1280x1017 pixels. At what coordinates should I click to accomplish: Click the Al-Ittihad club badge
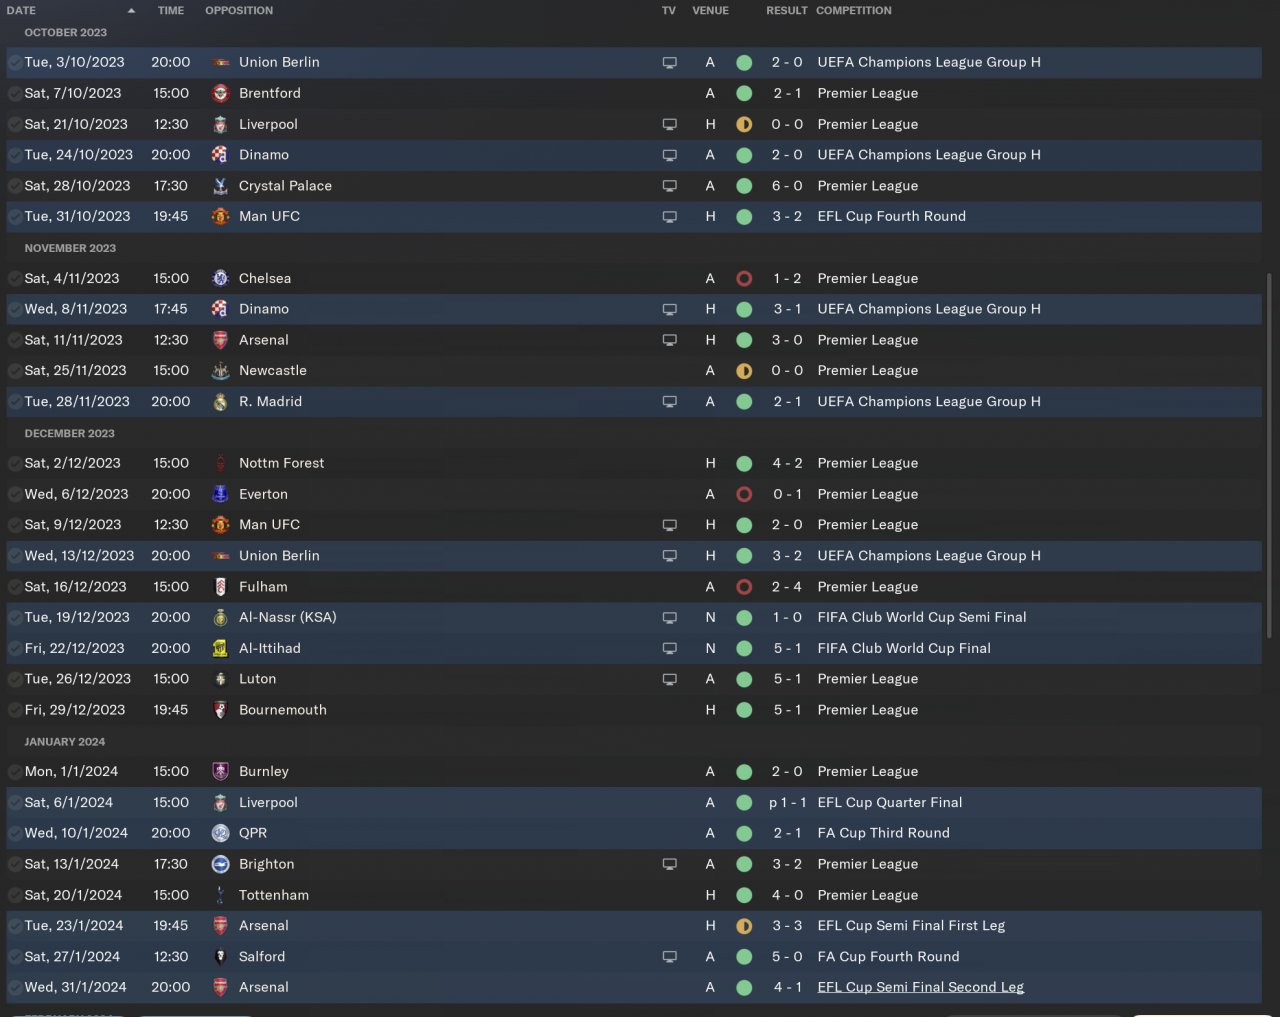pos(220,649)
